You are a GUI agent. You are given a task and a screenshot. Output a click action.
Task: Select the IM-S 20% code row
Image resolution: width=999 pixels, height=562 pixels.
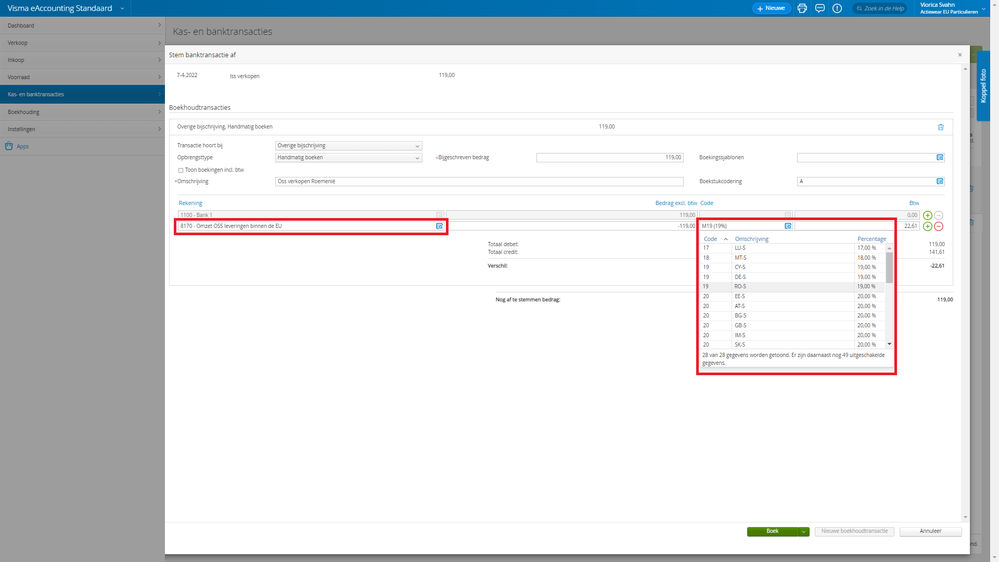point(793,335)
